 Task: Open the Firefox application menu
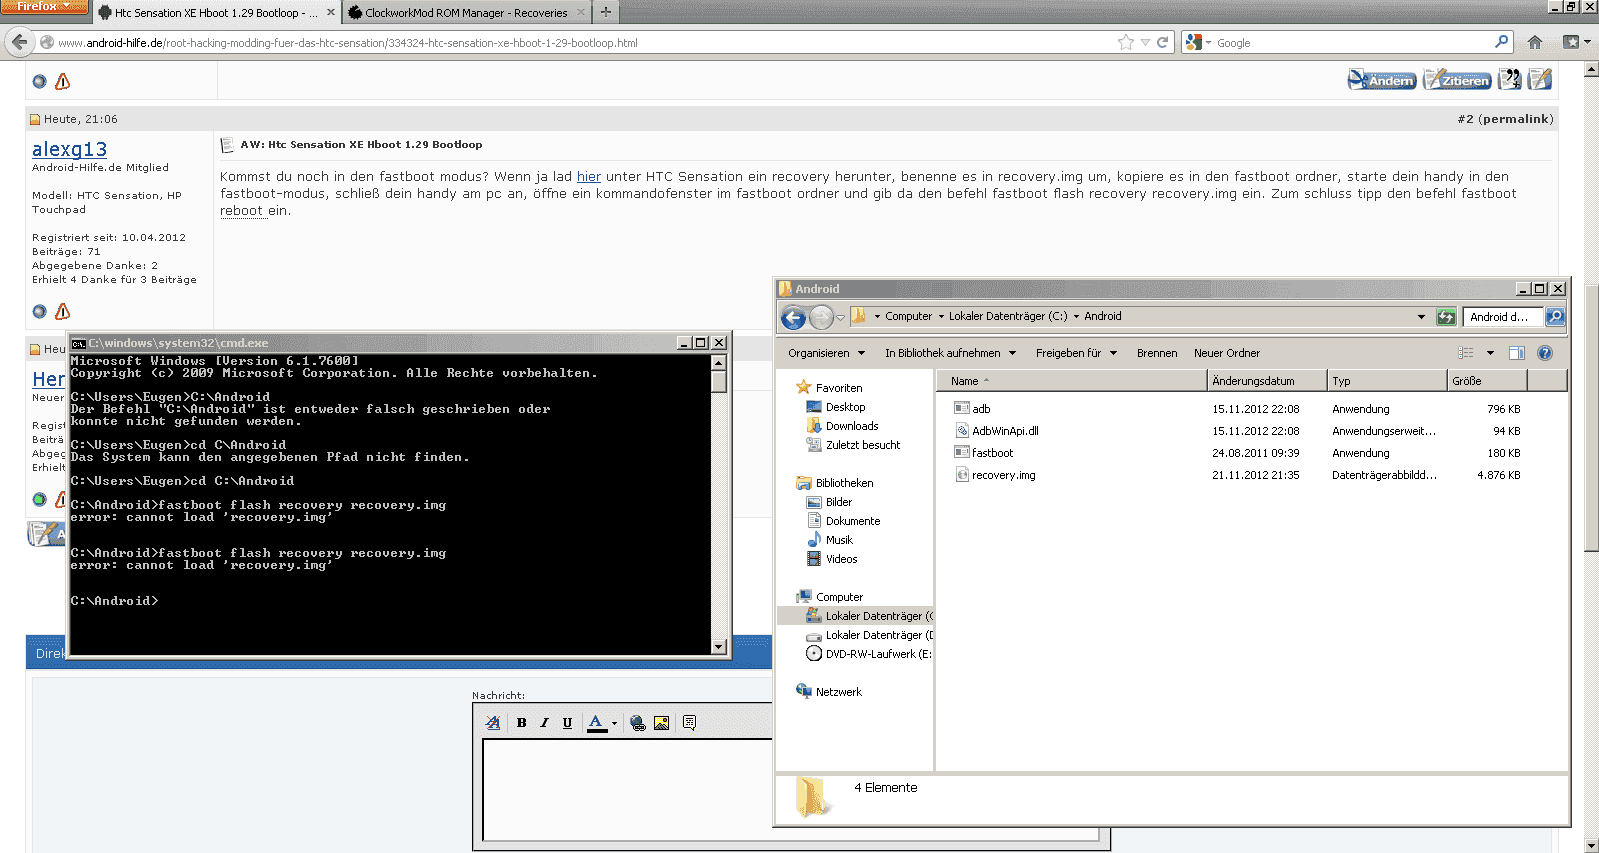point(45,7)
